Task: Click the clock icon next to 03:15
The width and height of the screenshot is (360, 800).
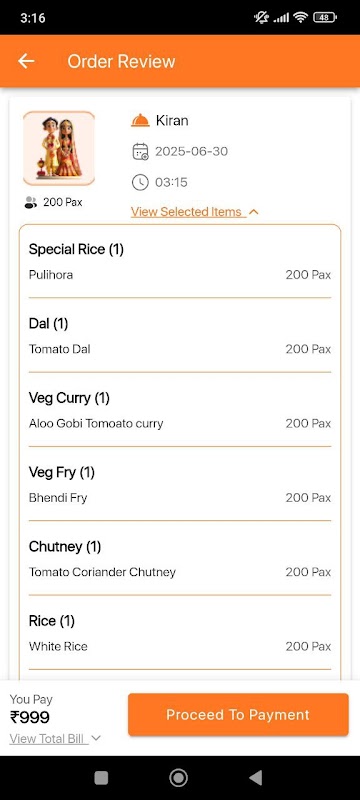Action: pyautogui.click(x=140, y=182)
